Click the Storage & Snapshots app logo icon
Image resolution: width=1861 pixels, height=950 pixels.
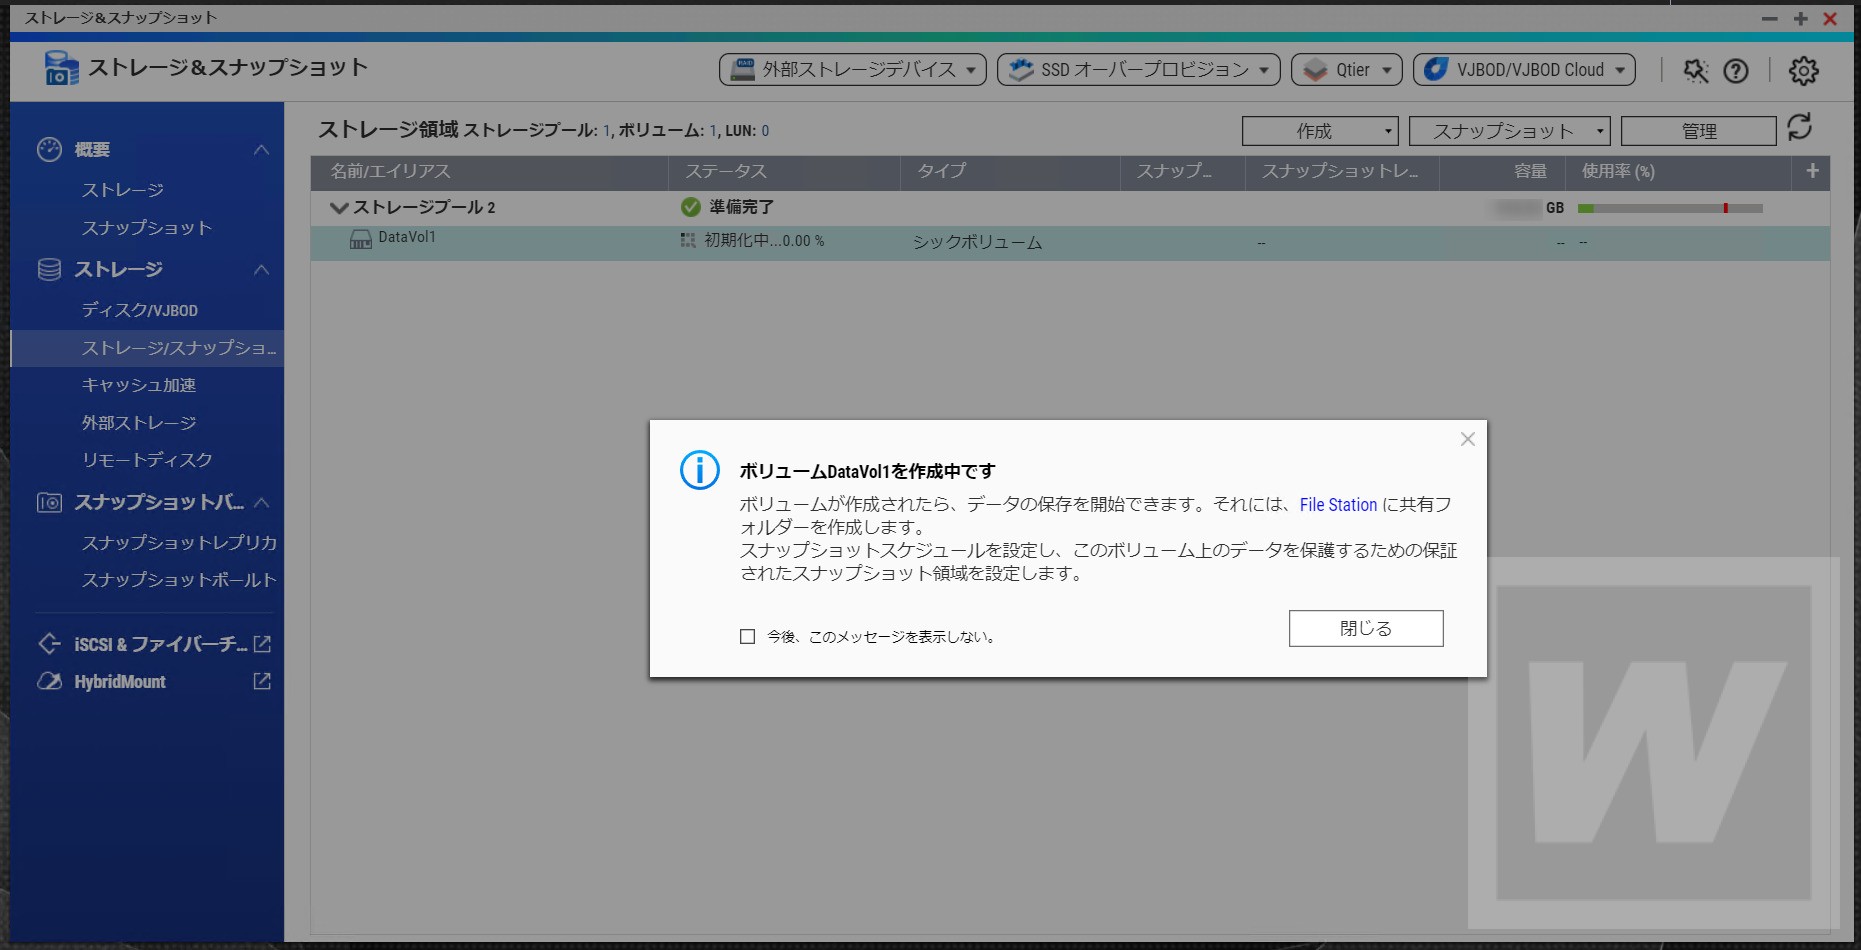click(61, 68)
